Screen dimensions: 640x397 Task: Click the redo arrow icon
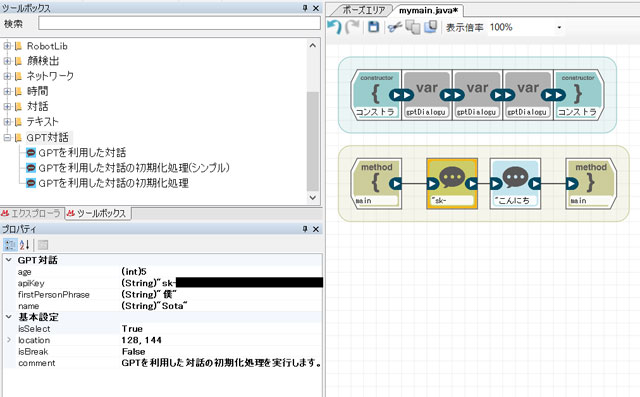click(x=352, y=27)
